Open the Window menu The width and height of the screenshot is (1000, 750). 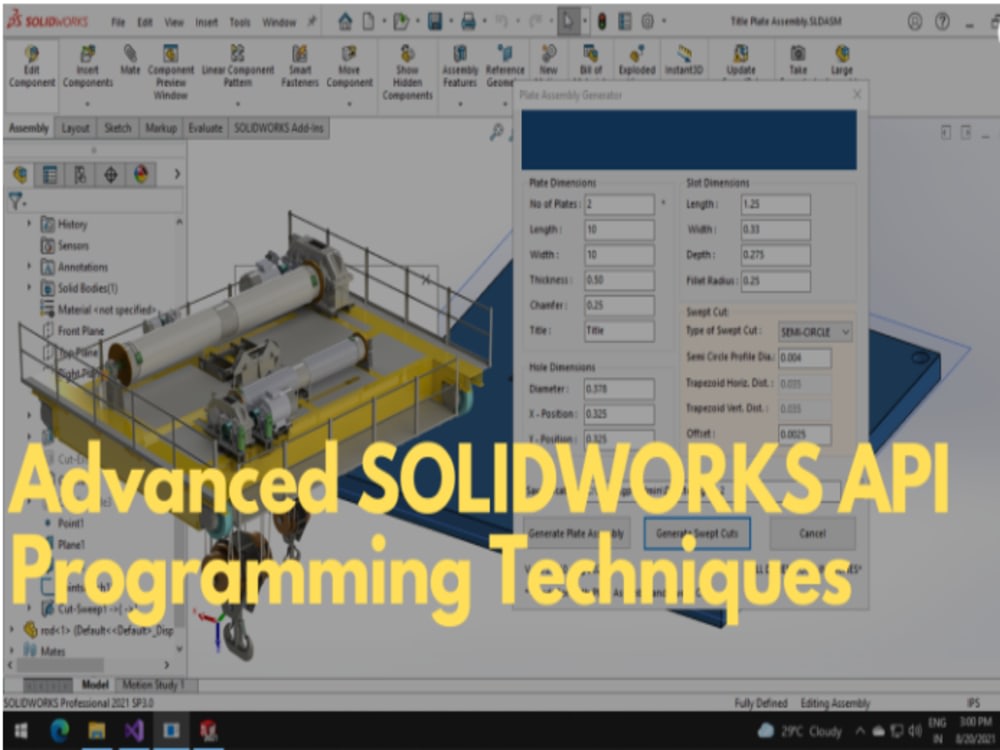pos(279,22)
